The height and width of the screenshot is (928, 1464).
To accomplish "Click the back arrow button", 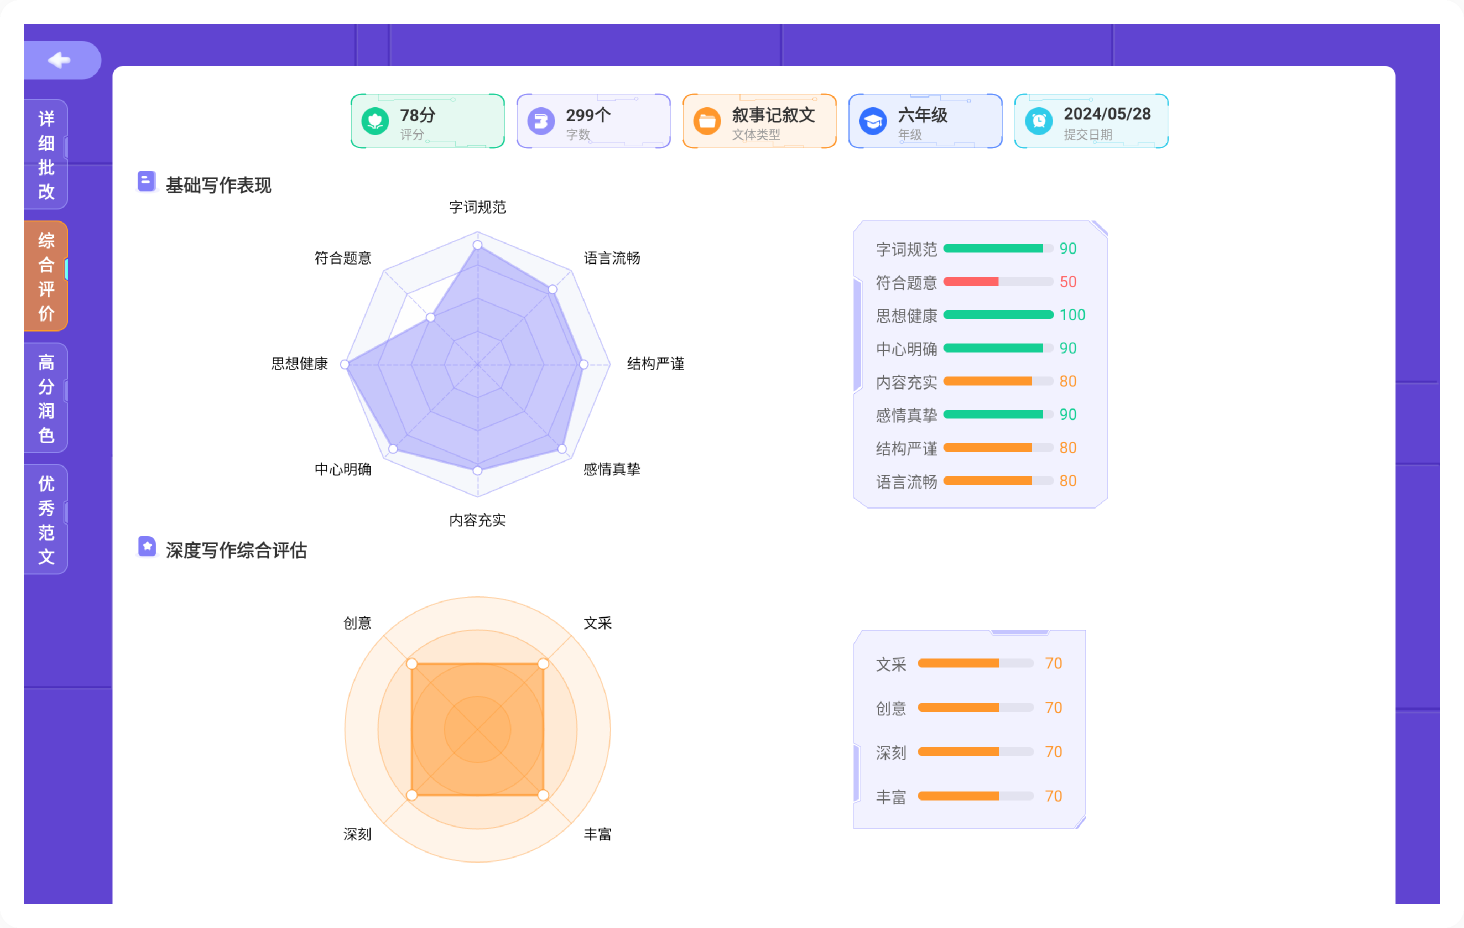I will [60, 60].
